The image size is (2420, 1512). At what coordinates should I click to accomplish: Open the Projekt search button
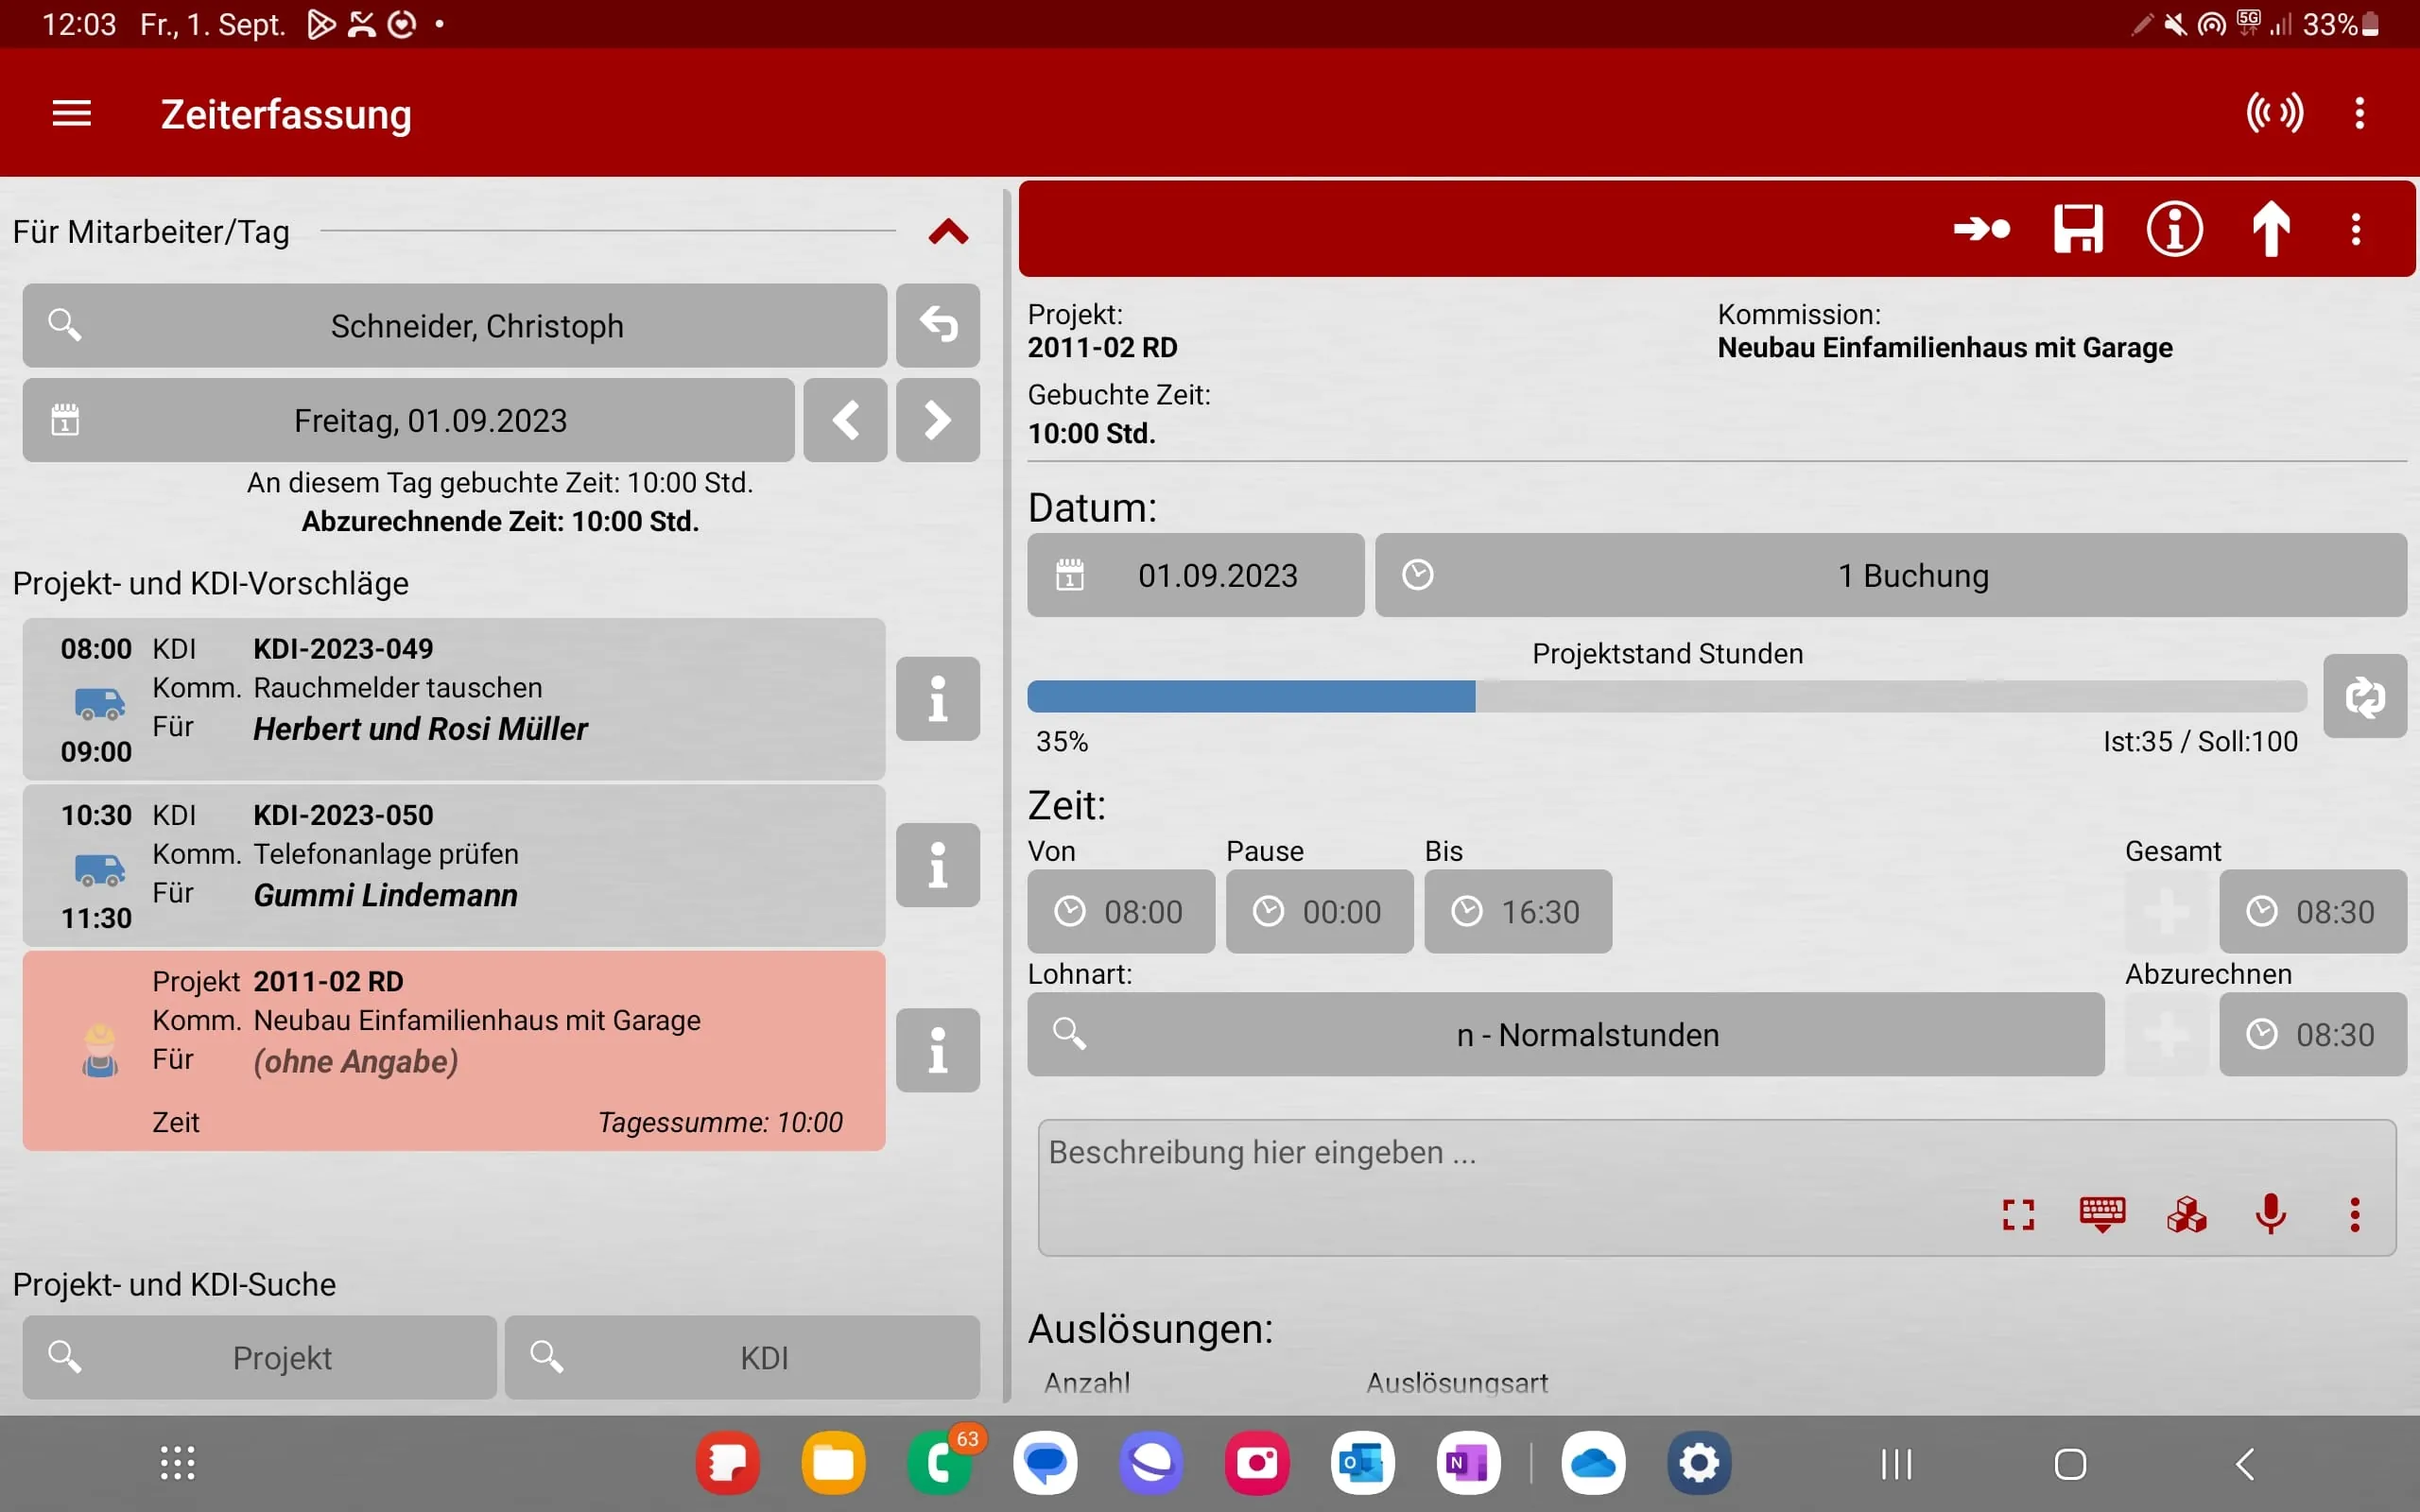tap(260, 1357)
